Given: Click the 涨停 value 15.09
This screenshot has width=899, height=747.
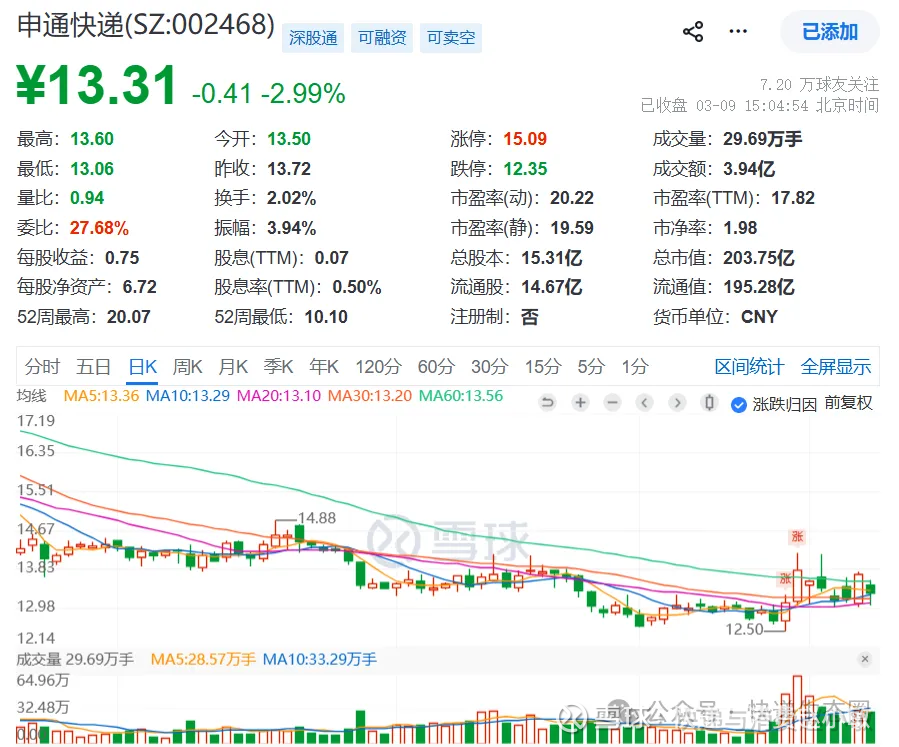Looking at the screenshot, I should [525, 139].
